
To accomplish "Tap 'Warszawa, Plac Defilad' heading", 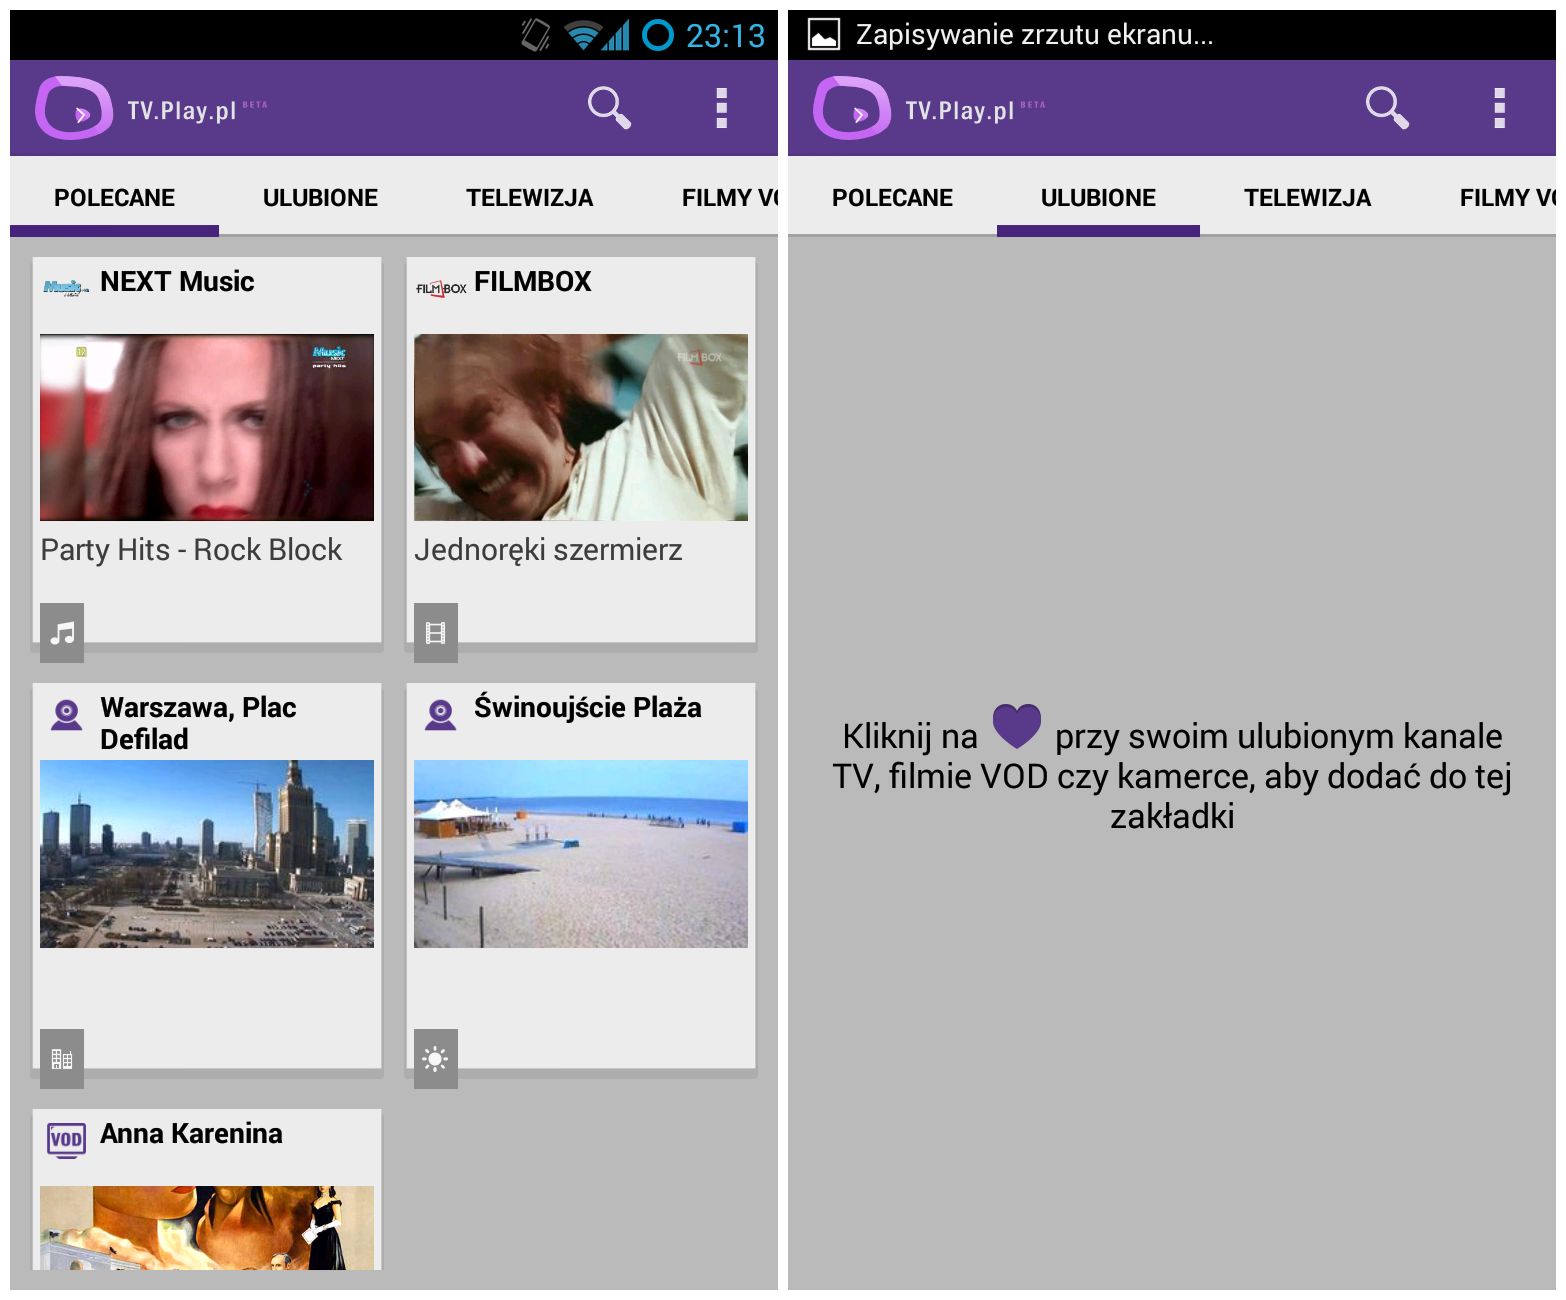I will point(198,723).
